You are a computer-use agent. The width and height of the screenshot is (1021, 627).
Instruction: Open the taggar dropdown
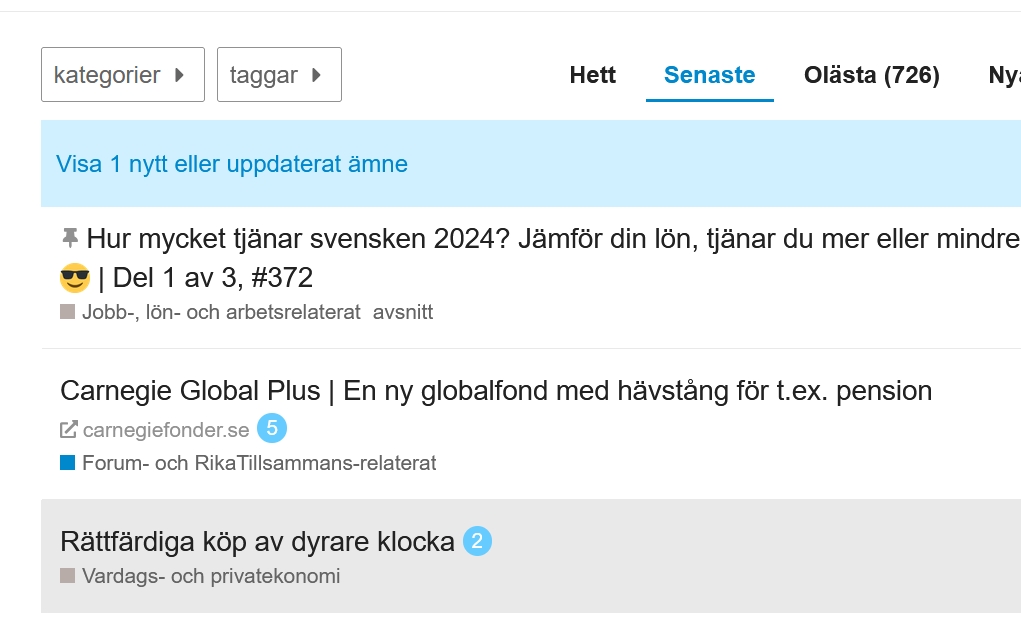pyautogui.click(x=279, y=75)
